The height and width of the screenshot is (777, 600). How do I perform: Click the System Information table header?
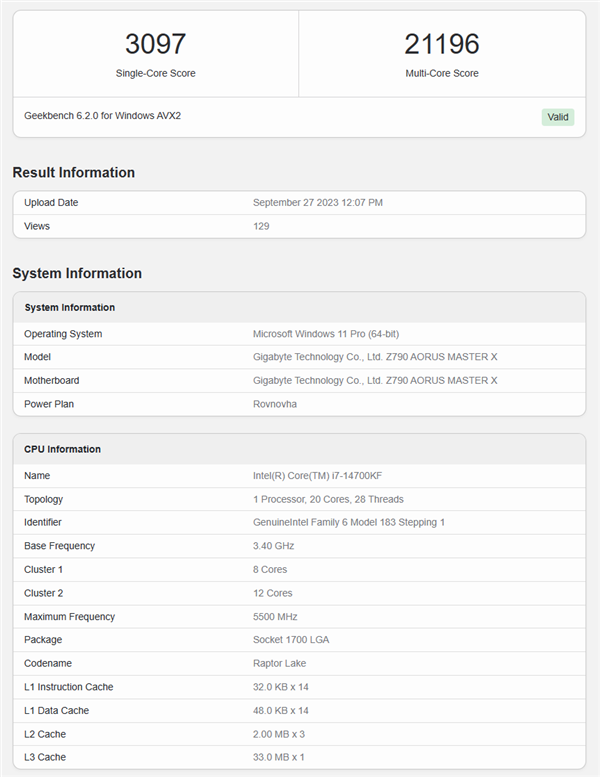69,308
